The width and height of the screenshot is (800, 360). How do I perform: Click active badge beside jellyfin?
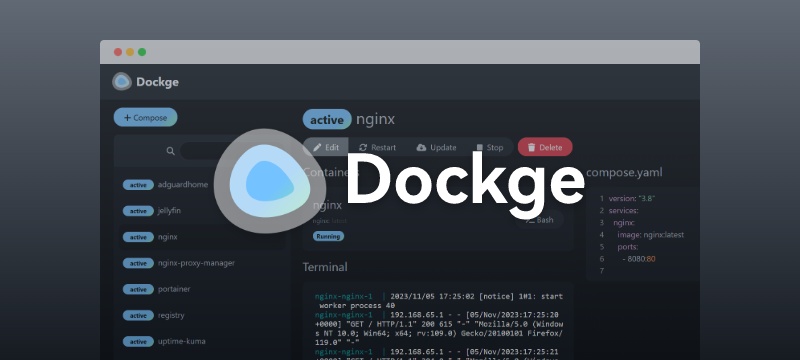coord(138,211)
